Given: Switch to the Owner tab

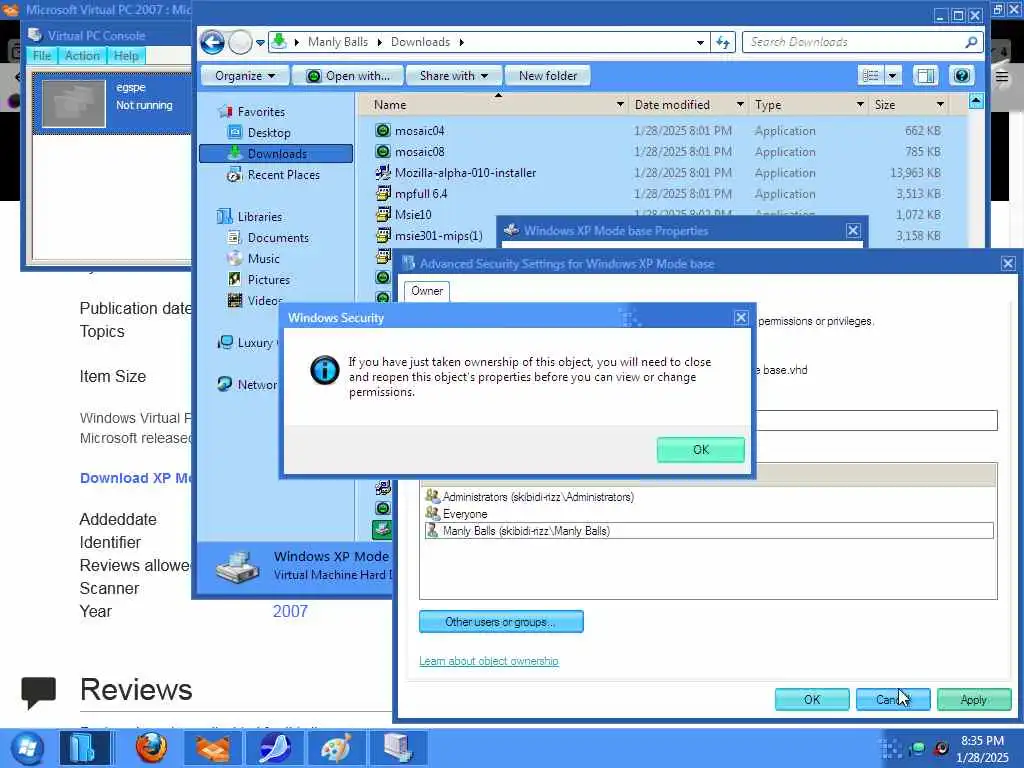Looking at the screenshot, I should 427,291.
